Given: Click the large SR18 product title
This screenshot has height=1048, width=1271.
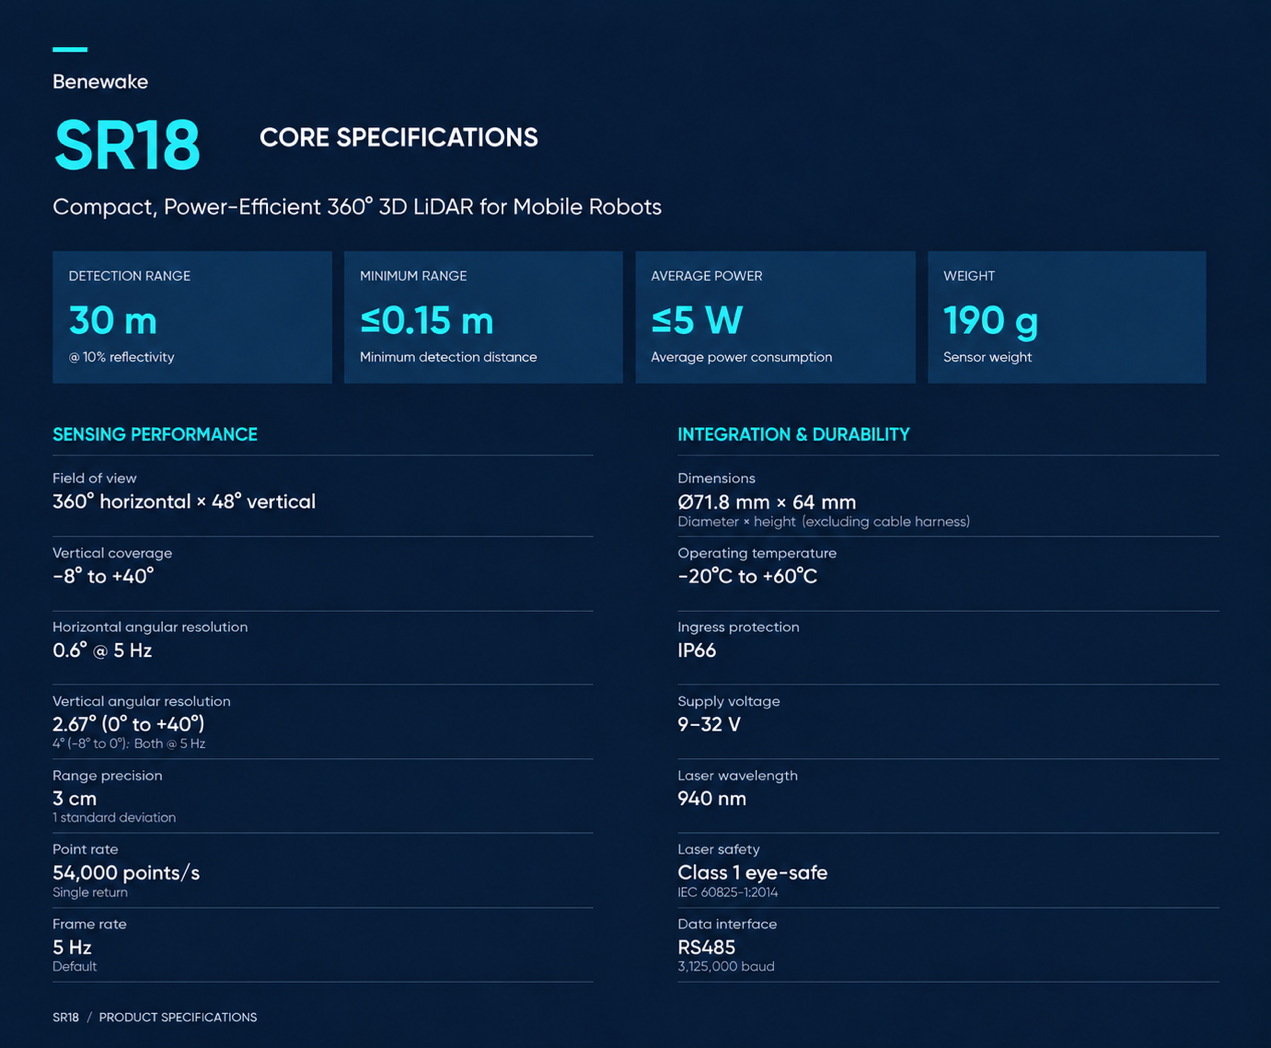Looking at the screenshot, I should tap(127, 146).
